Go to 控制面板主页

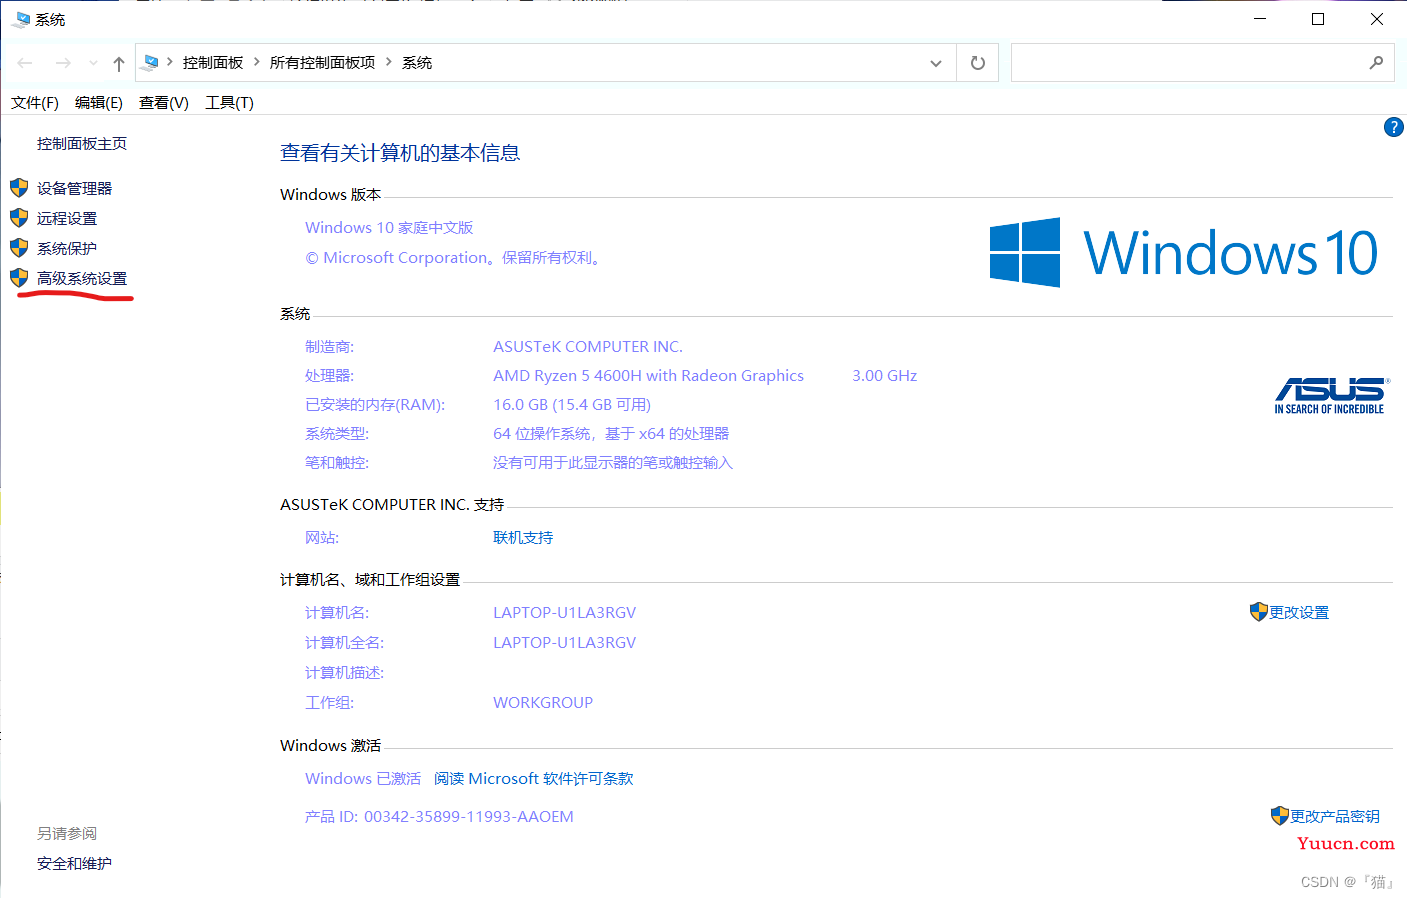point(82,143)
